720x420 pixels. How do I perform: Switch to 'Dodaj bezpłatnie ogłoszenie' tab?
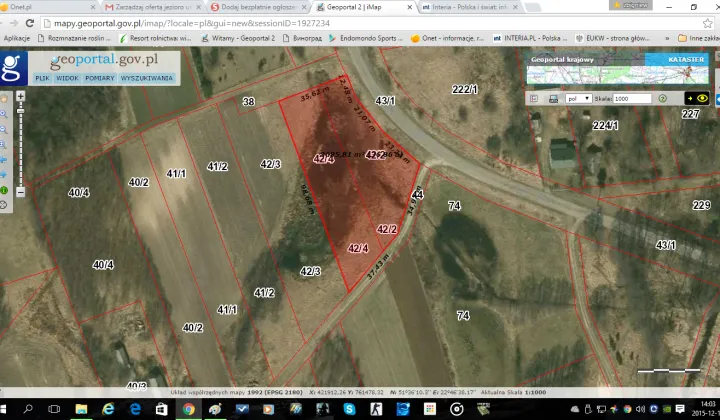coord(258,7)
